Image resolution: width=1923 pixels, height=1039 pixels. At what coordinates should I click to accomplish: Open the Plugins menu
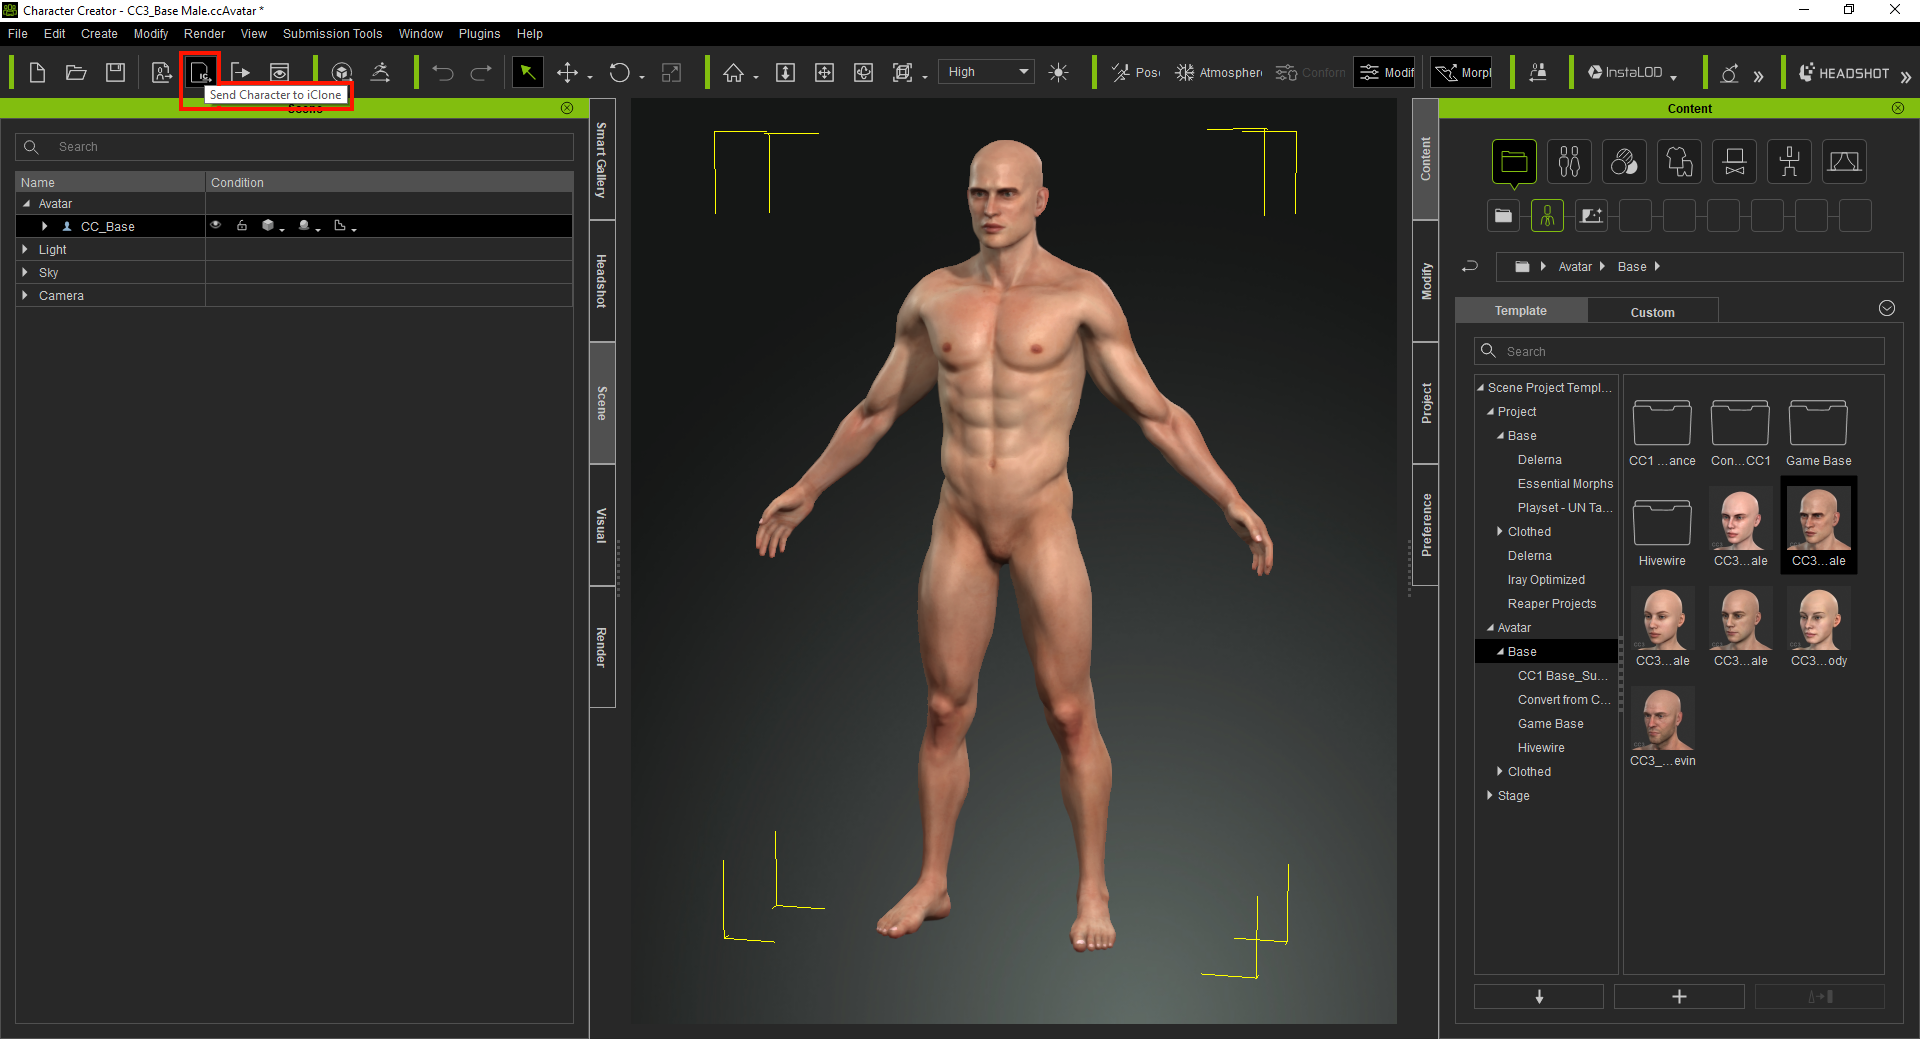coord(479,34)
